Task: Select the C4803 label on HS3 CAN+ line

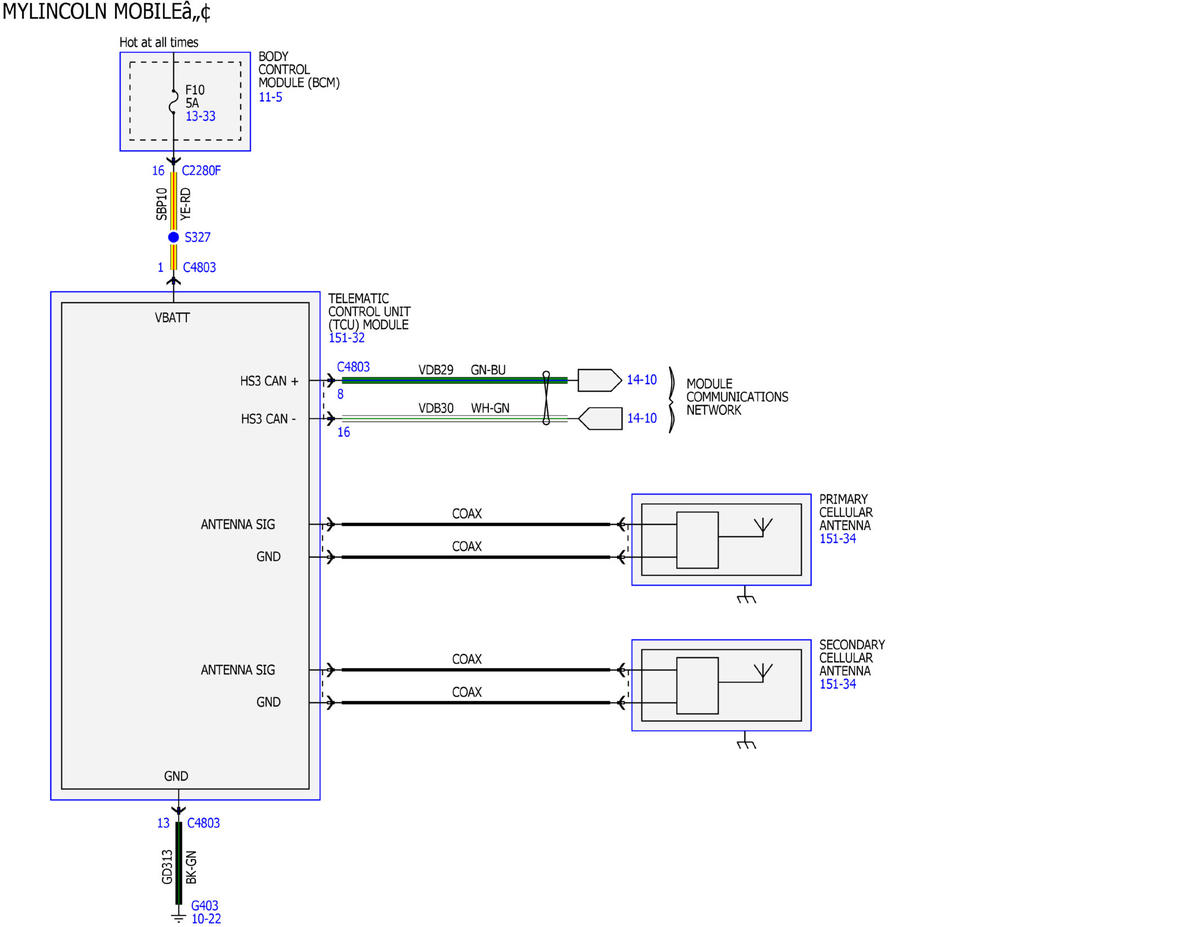Action: [x=354, y=367]
